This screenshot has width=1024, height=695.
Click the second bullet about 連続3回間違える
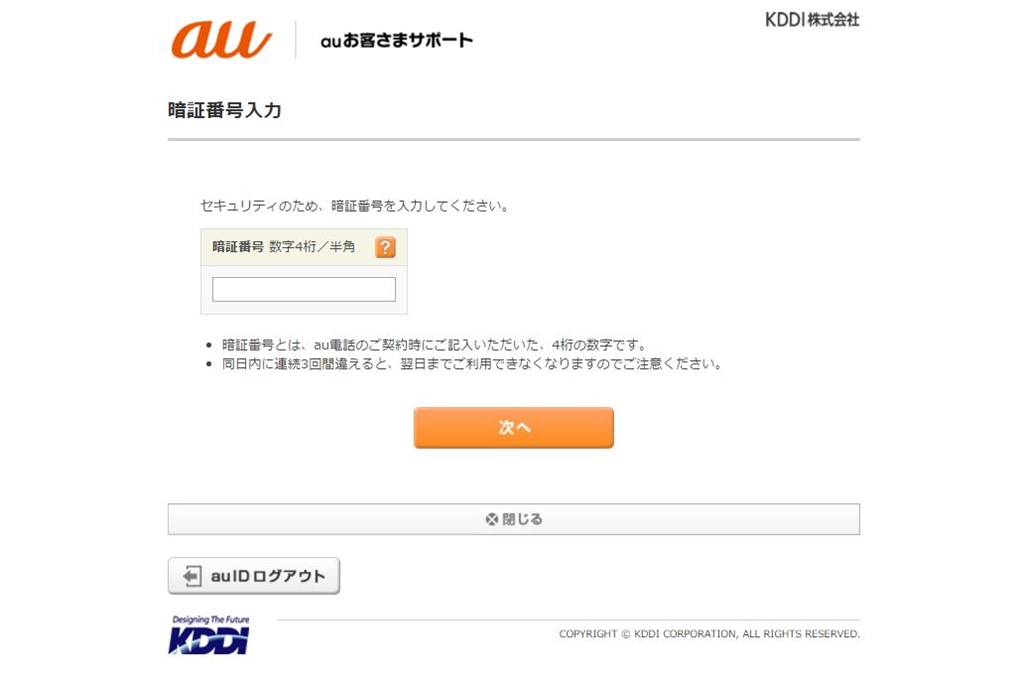(x=473, y=364)
